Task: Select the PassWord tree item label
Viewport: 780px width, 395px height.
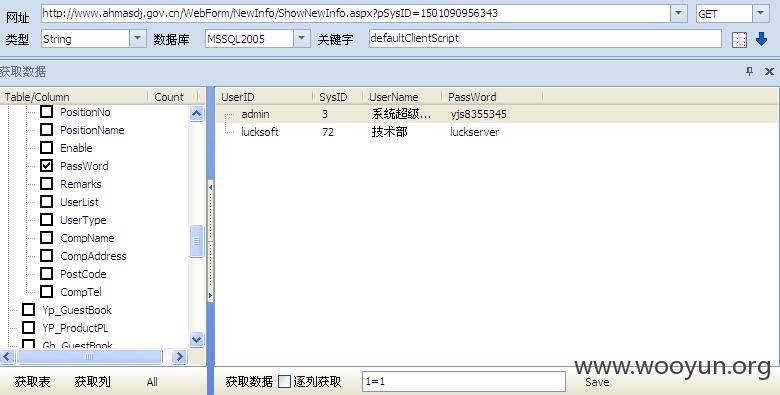Action: point(84,166)
